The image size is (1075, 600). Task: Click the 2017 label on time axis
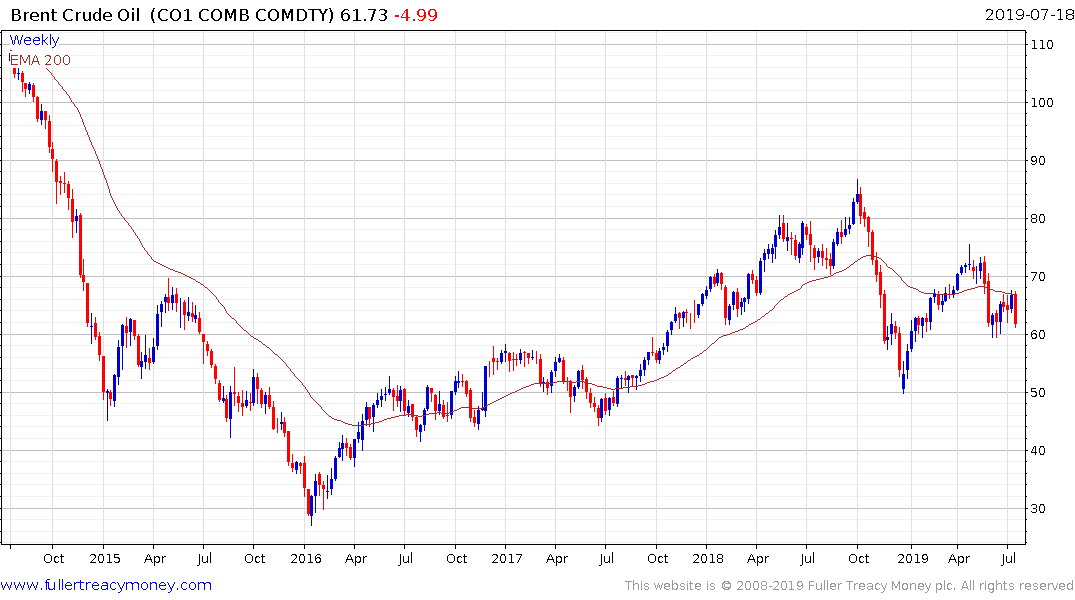click(507, 558)
